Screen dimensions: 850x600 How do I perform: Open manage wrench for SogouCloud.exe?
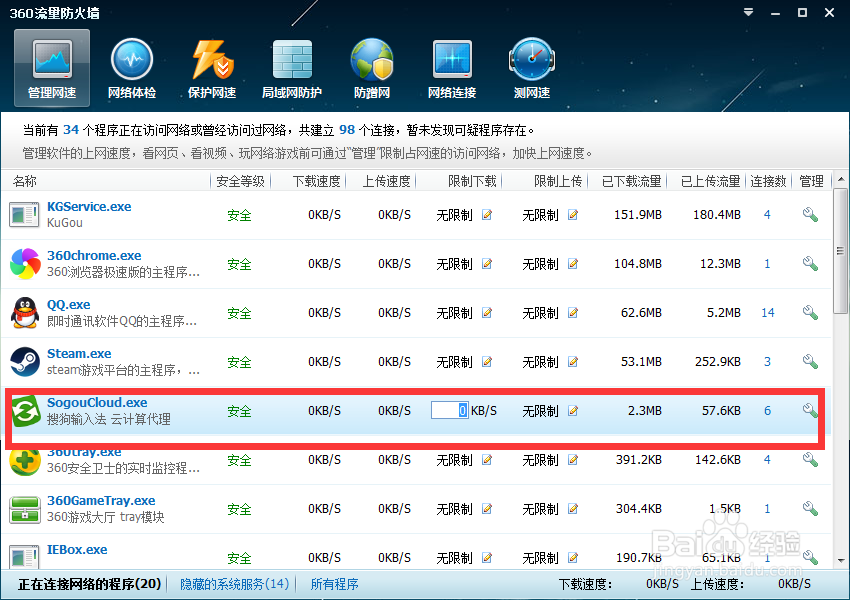tap(810, 410)
